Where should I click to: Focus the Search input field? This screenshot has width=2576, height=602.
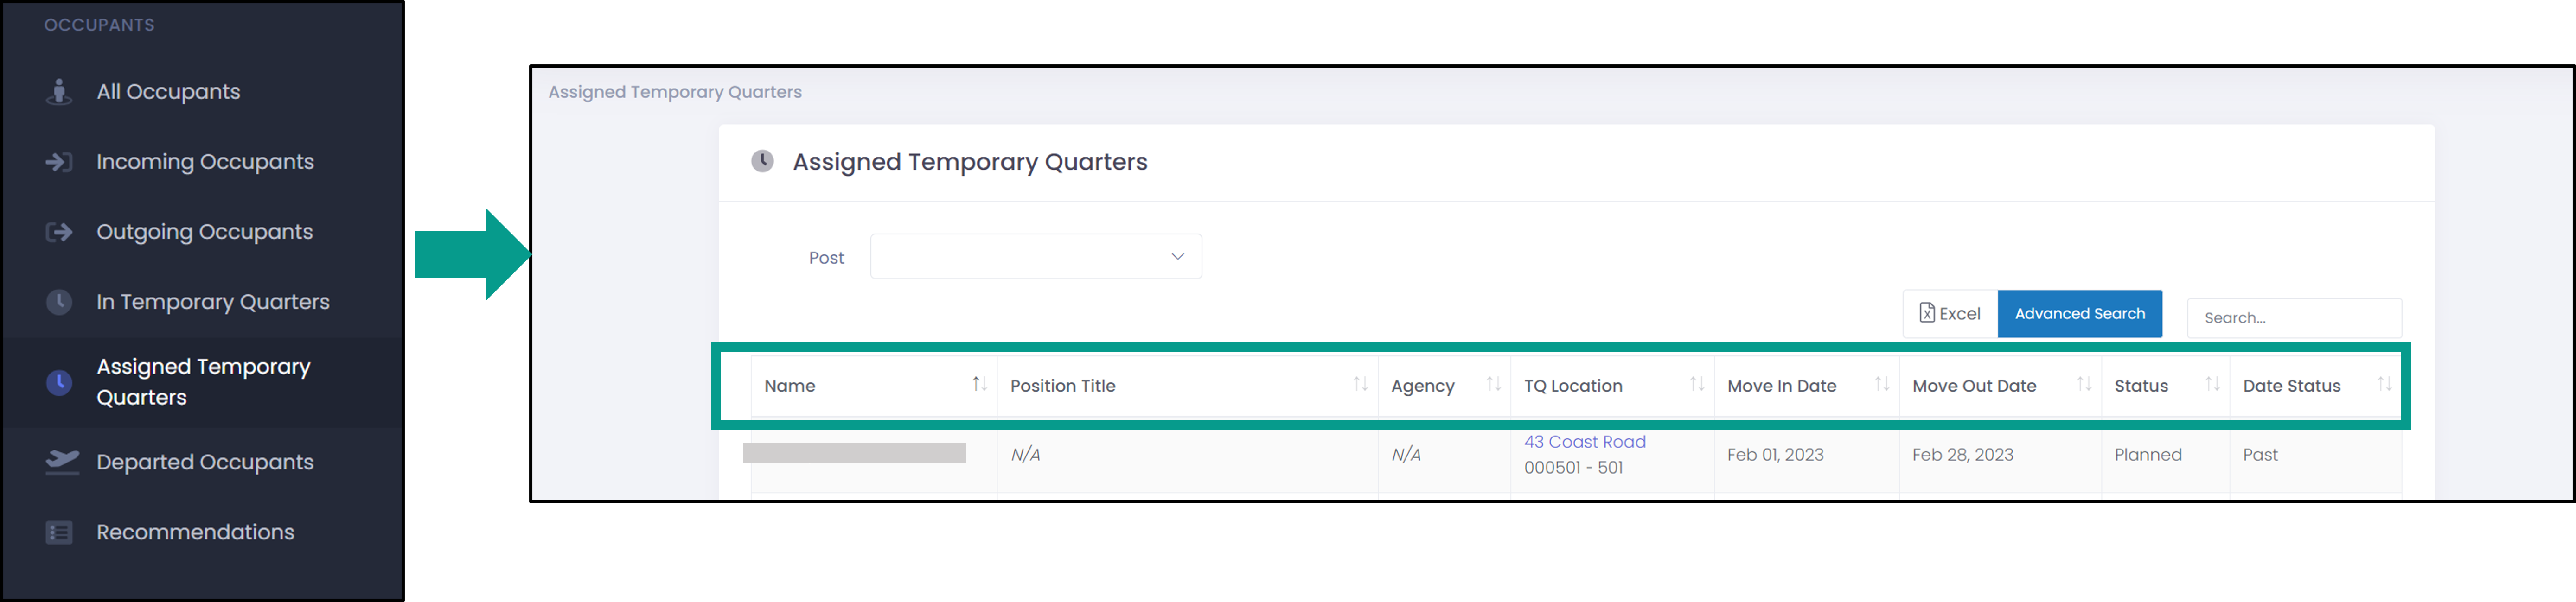(x=2293, y=318)
